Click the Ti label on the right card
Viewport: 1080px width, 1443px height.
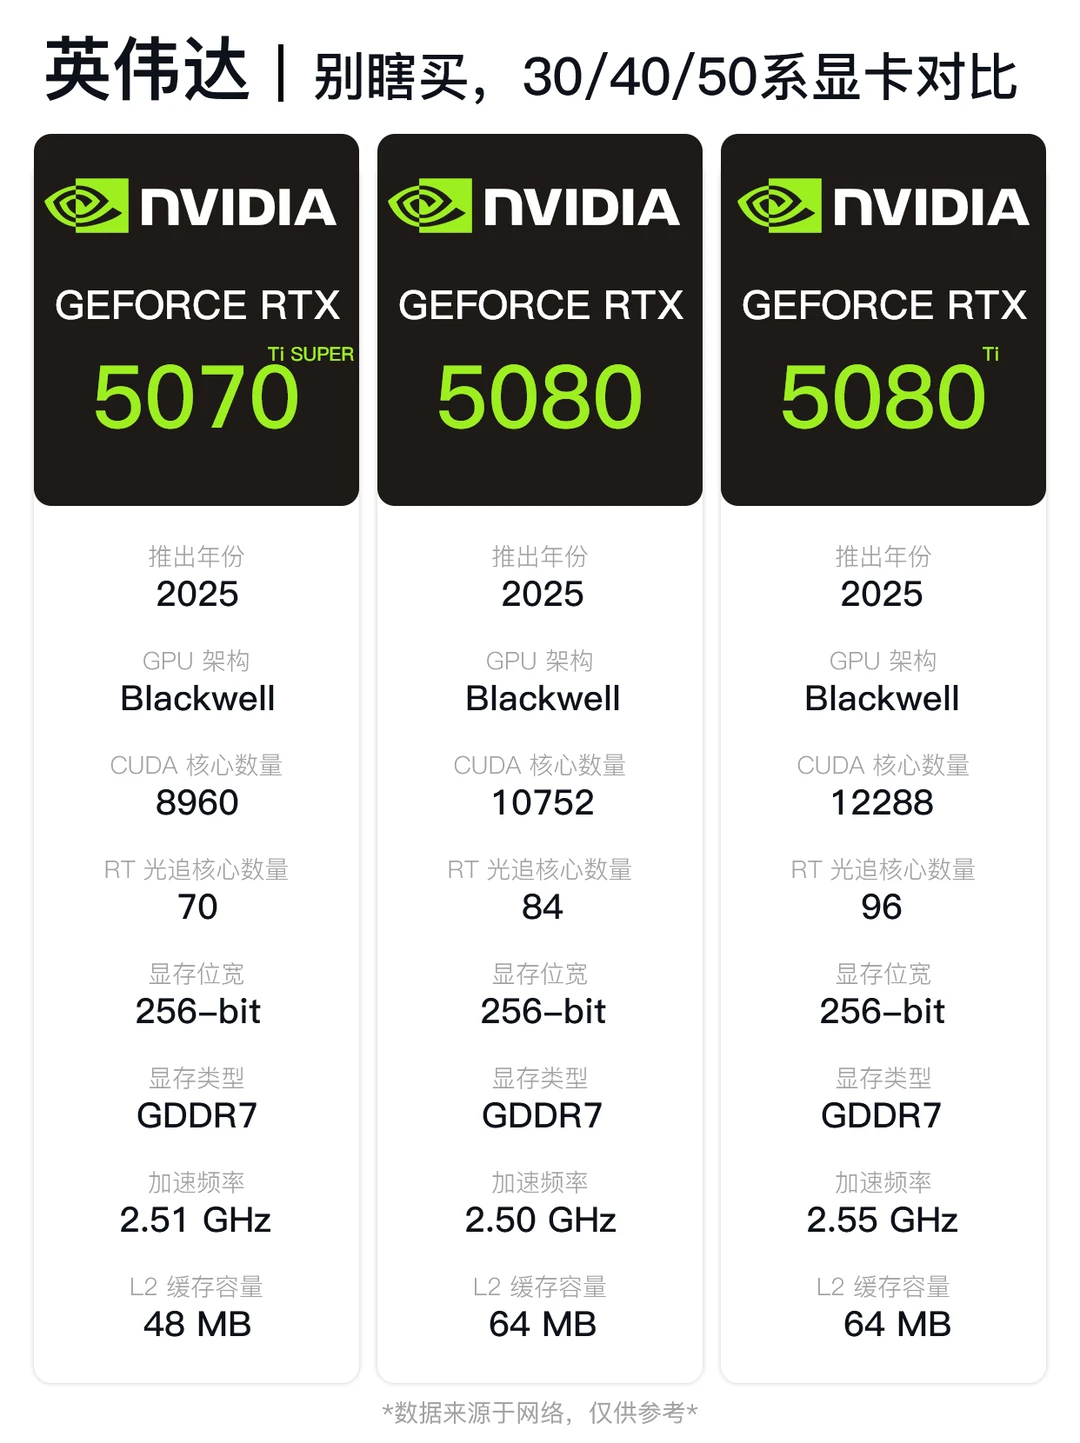point(990,354)
